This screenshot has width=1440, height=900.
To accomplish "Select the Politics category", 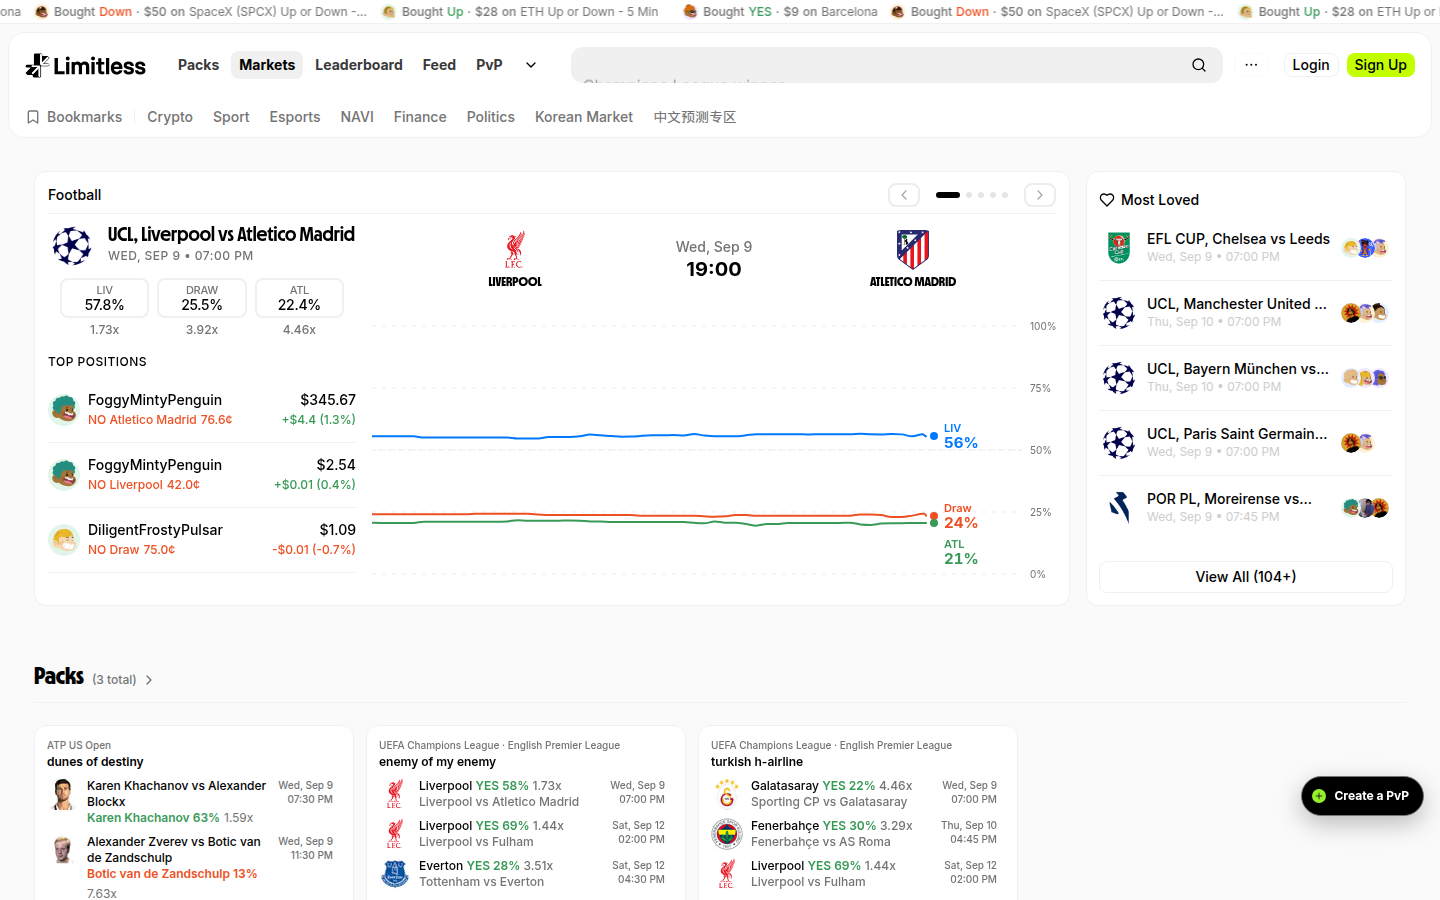I will (x=491, y=117).
